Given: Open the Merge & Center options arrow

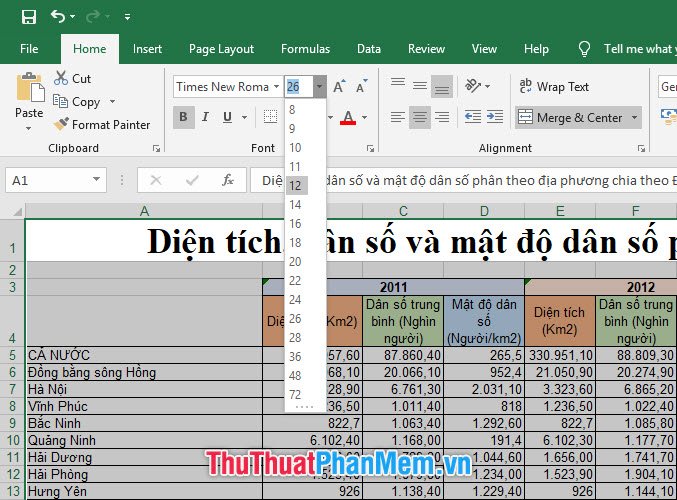Looking at the screenshot, I should [634, 117].
